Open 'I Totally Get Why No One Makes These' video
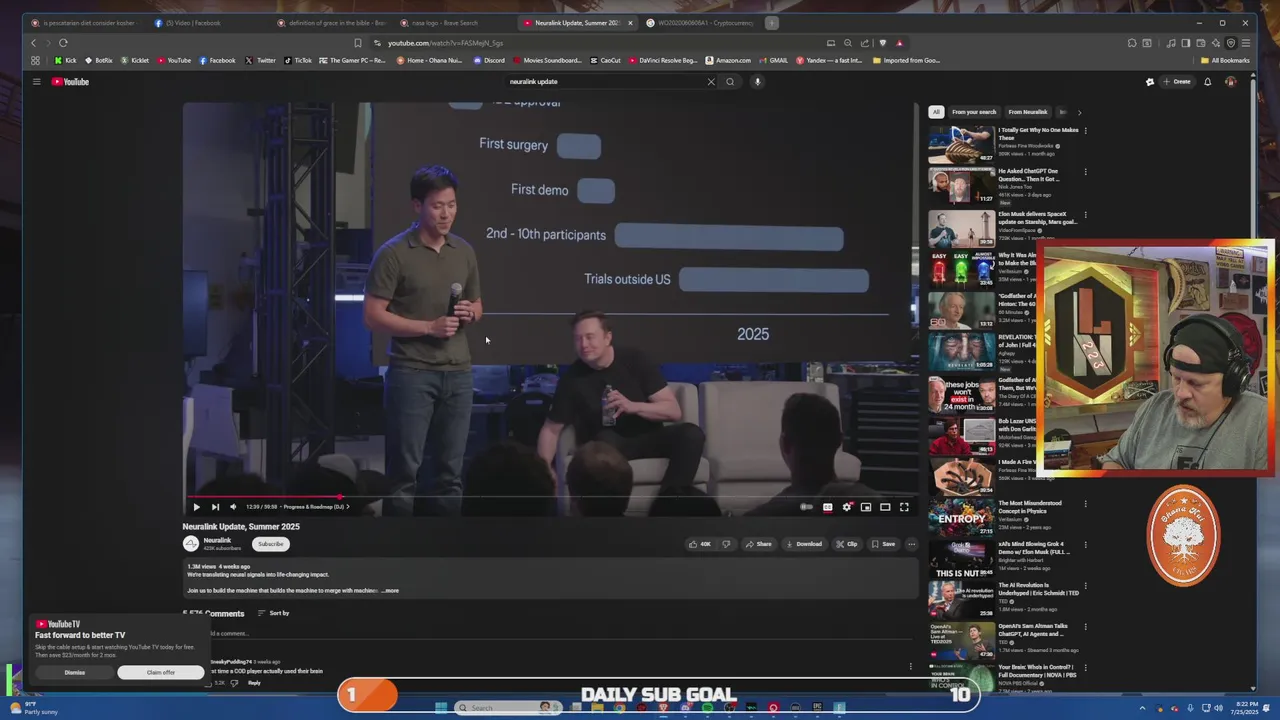Image resolution: width=1280 pixels, height=720 pixels. 1038,134
